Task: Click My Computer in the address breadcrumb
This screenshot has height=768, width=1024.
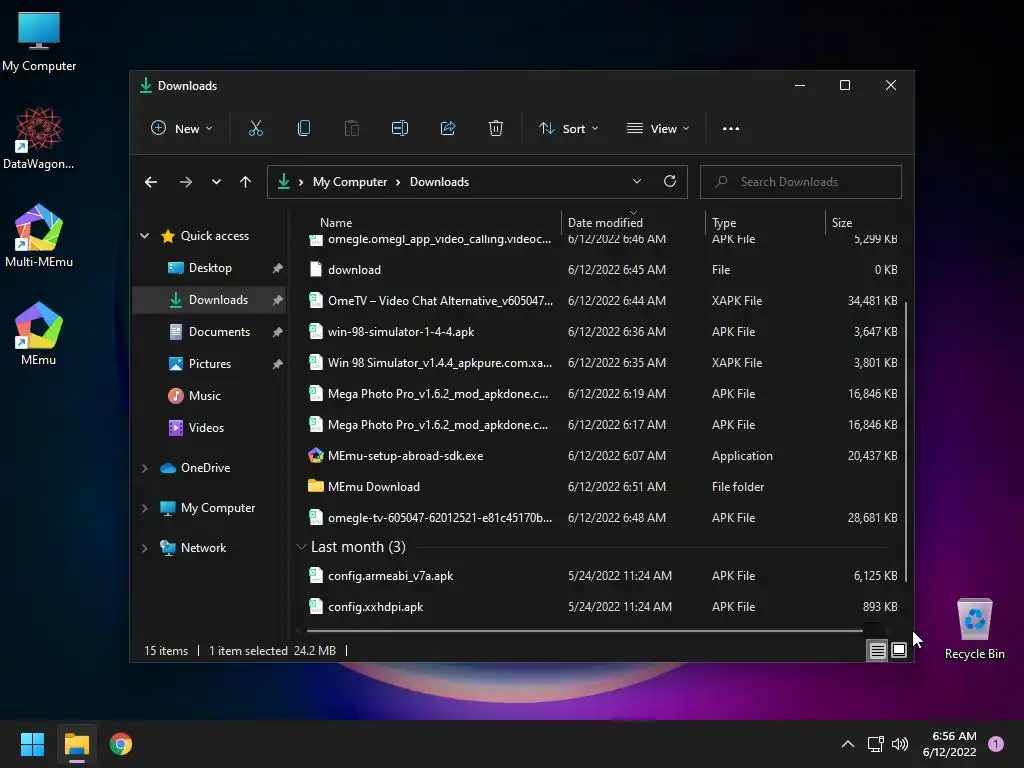Action: (350, 182)
